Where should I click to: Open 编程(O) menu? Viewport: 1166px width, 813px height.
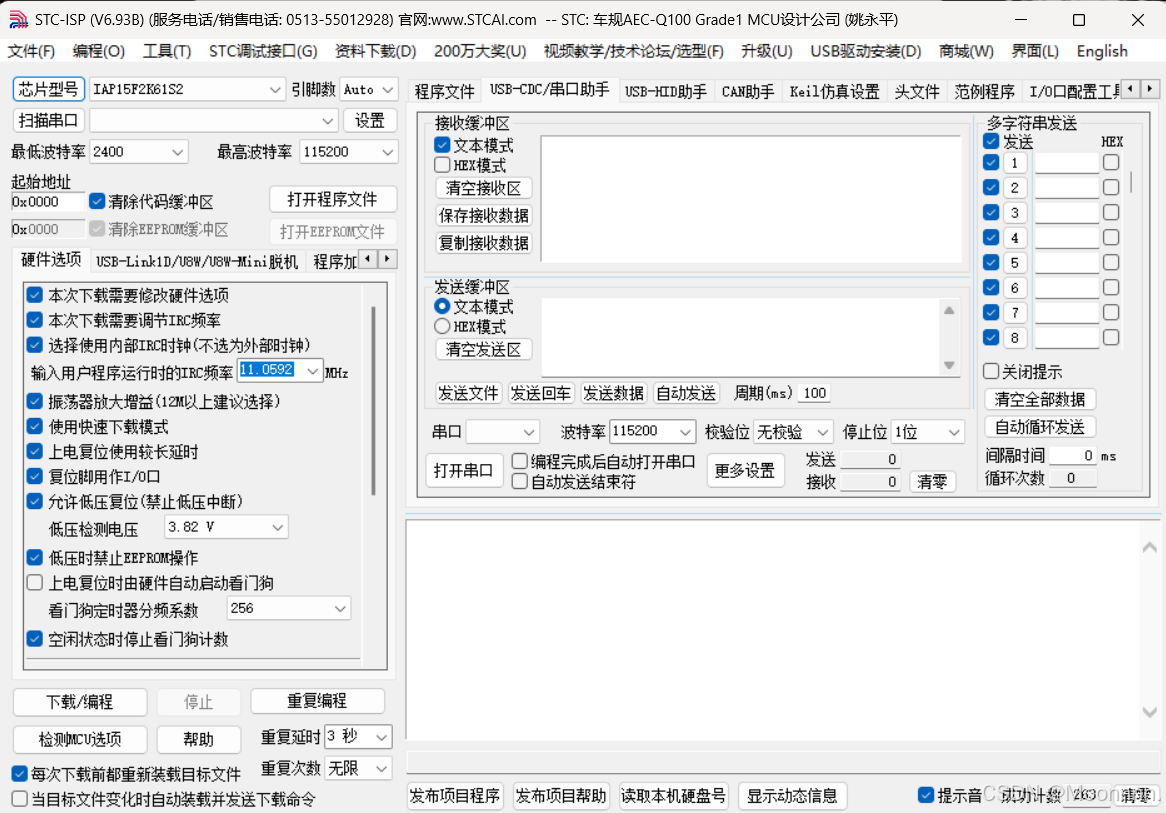98,51
